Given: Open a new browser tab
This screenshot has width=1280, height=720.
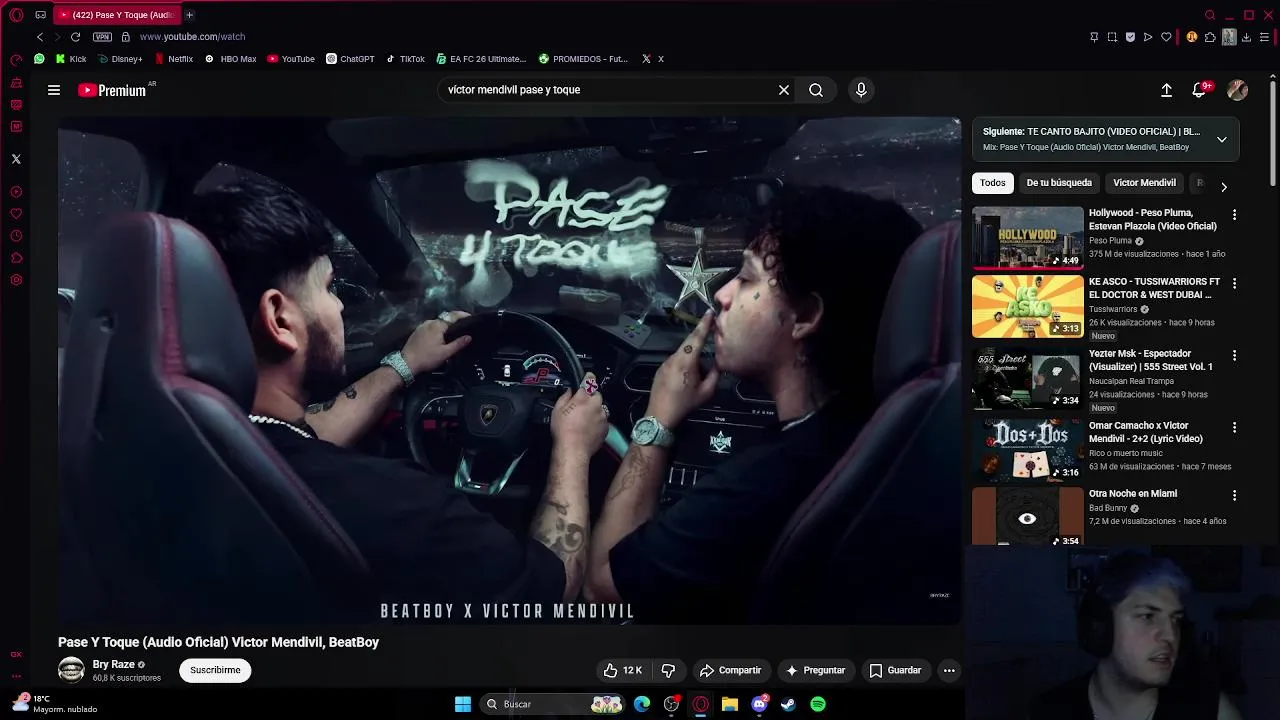Looking at the screenshot, I should click(x=189, y=15).
